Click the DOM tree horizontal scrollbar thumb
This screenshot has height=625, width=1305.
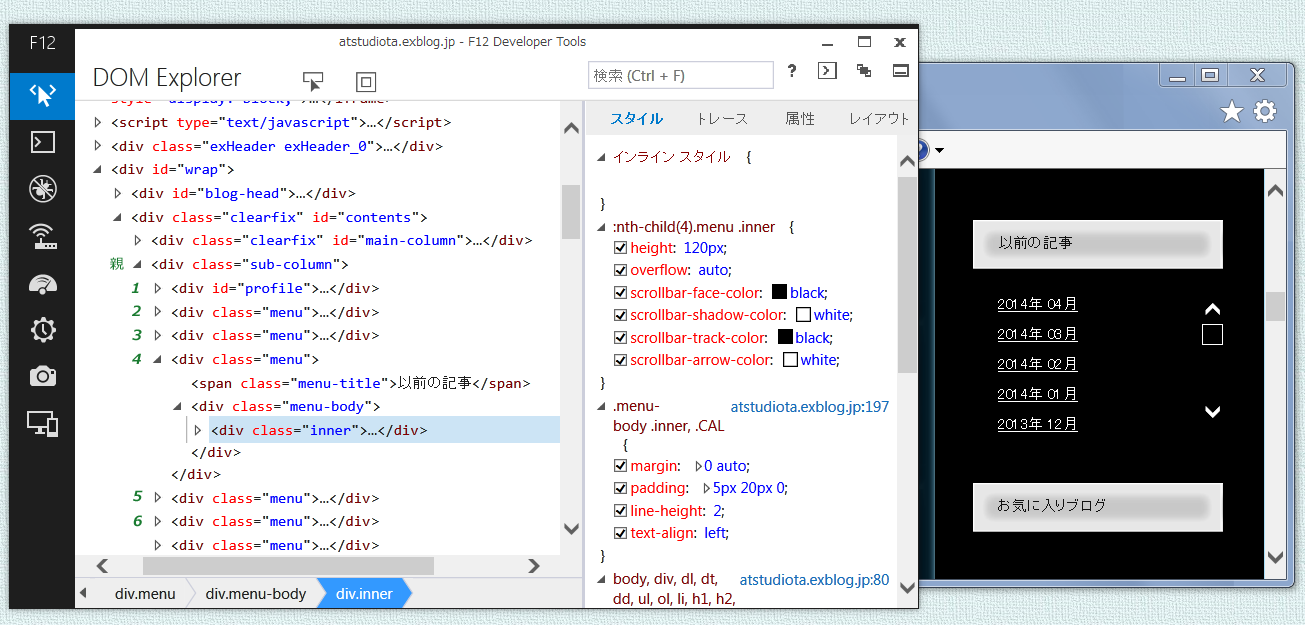click(x=289, y=566)
